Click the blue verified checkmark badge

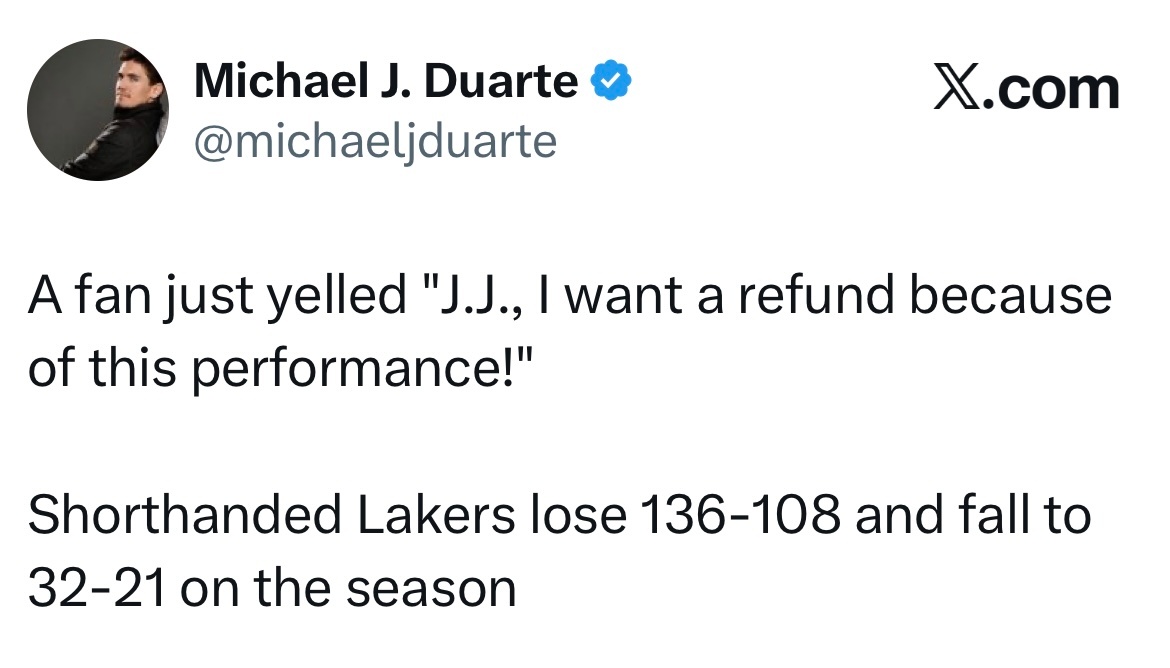point(611,81)
